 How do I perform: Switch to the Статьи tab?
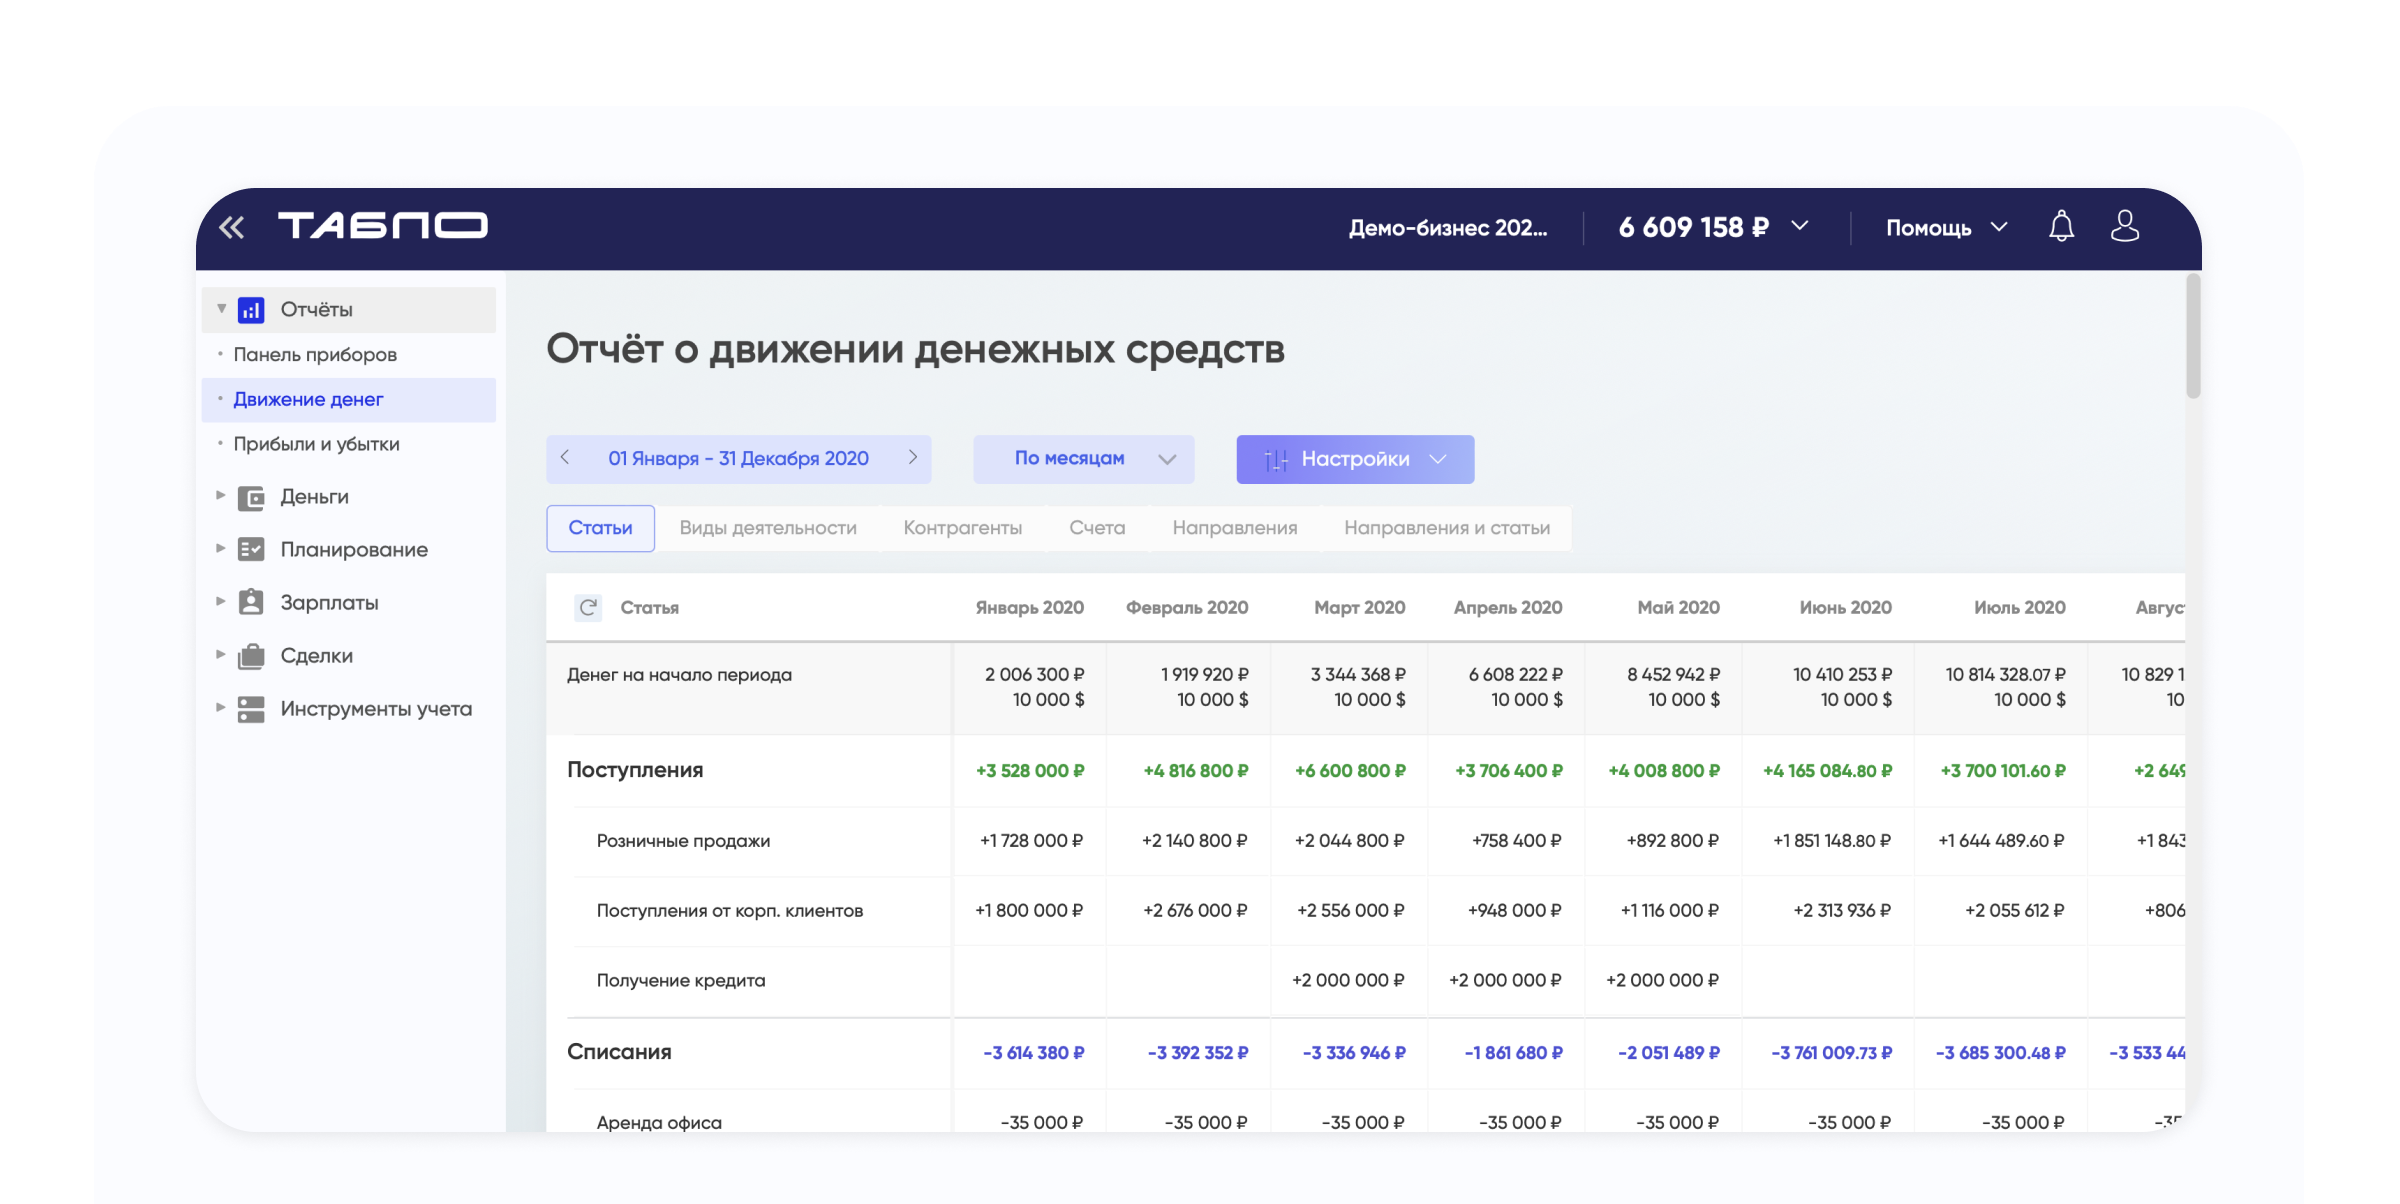coord(600,528)
